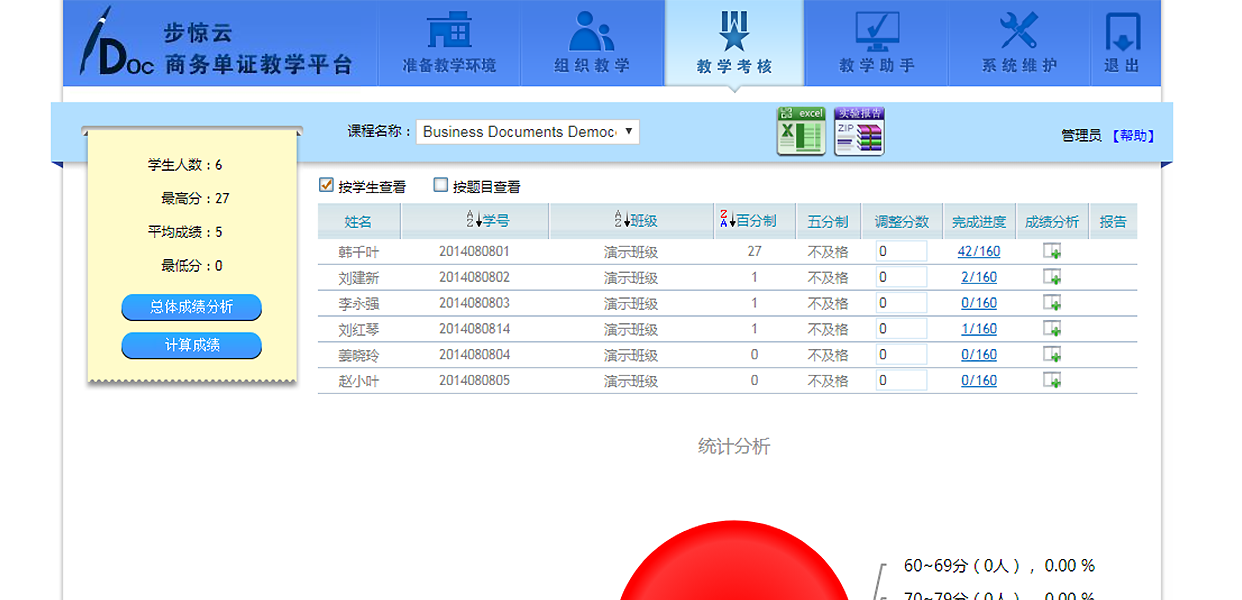Select student name 刘建新

359,278
